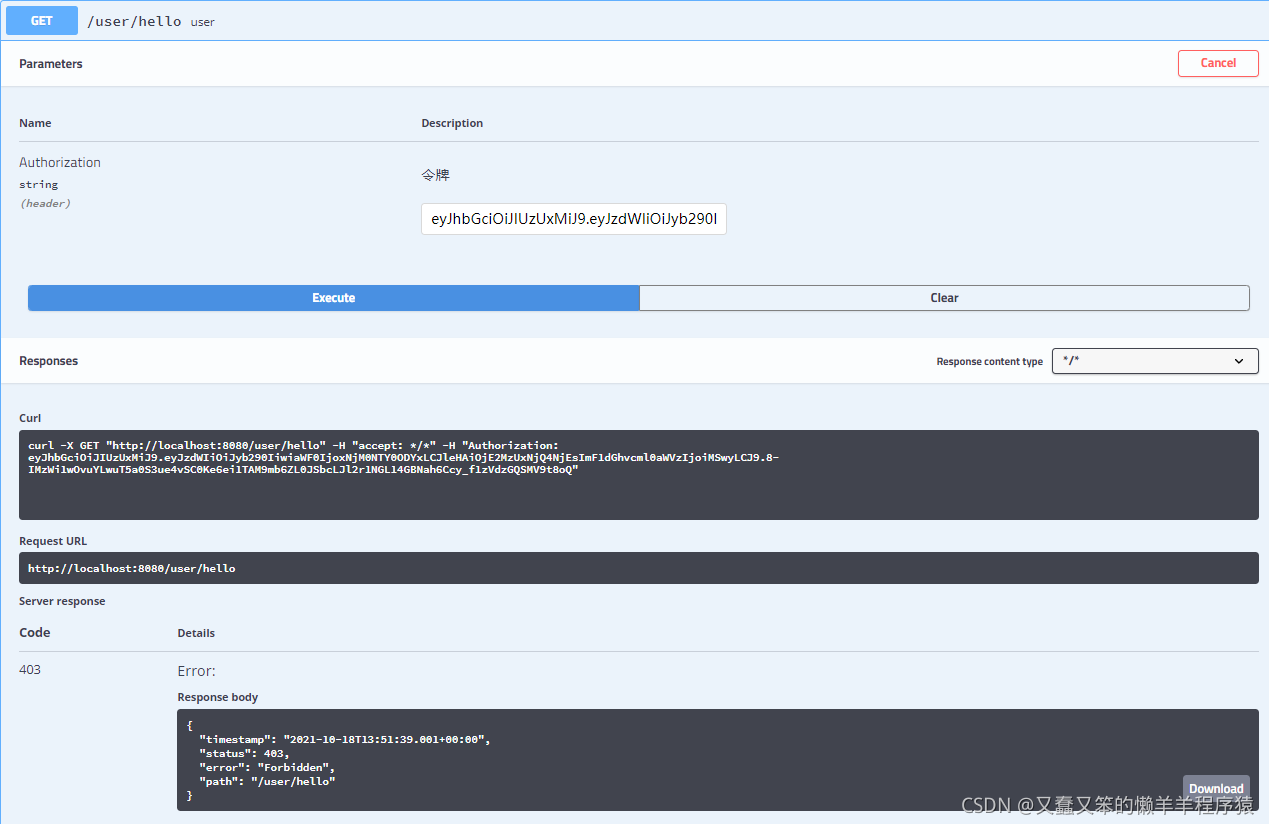Collapse the /user/hello operation path

pos(135,20)
